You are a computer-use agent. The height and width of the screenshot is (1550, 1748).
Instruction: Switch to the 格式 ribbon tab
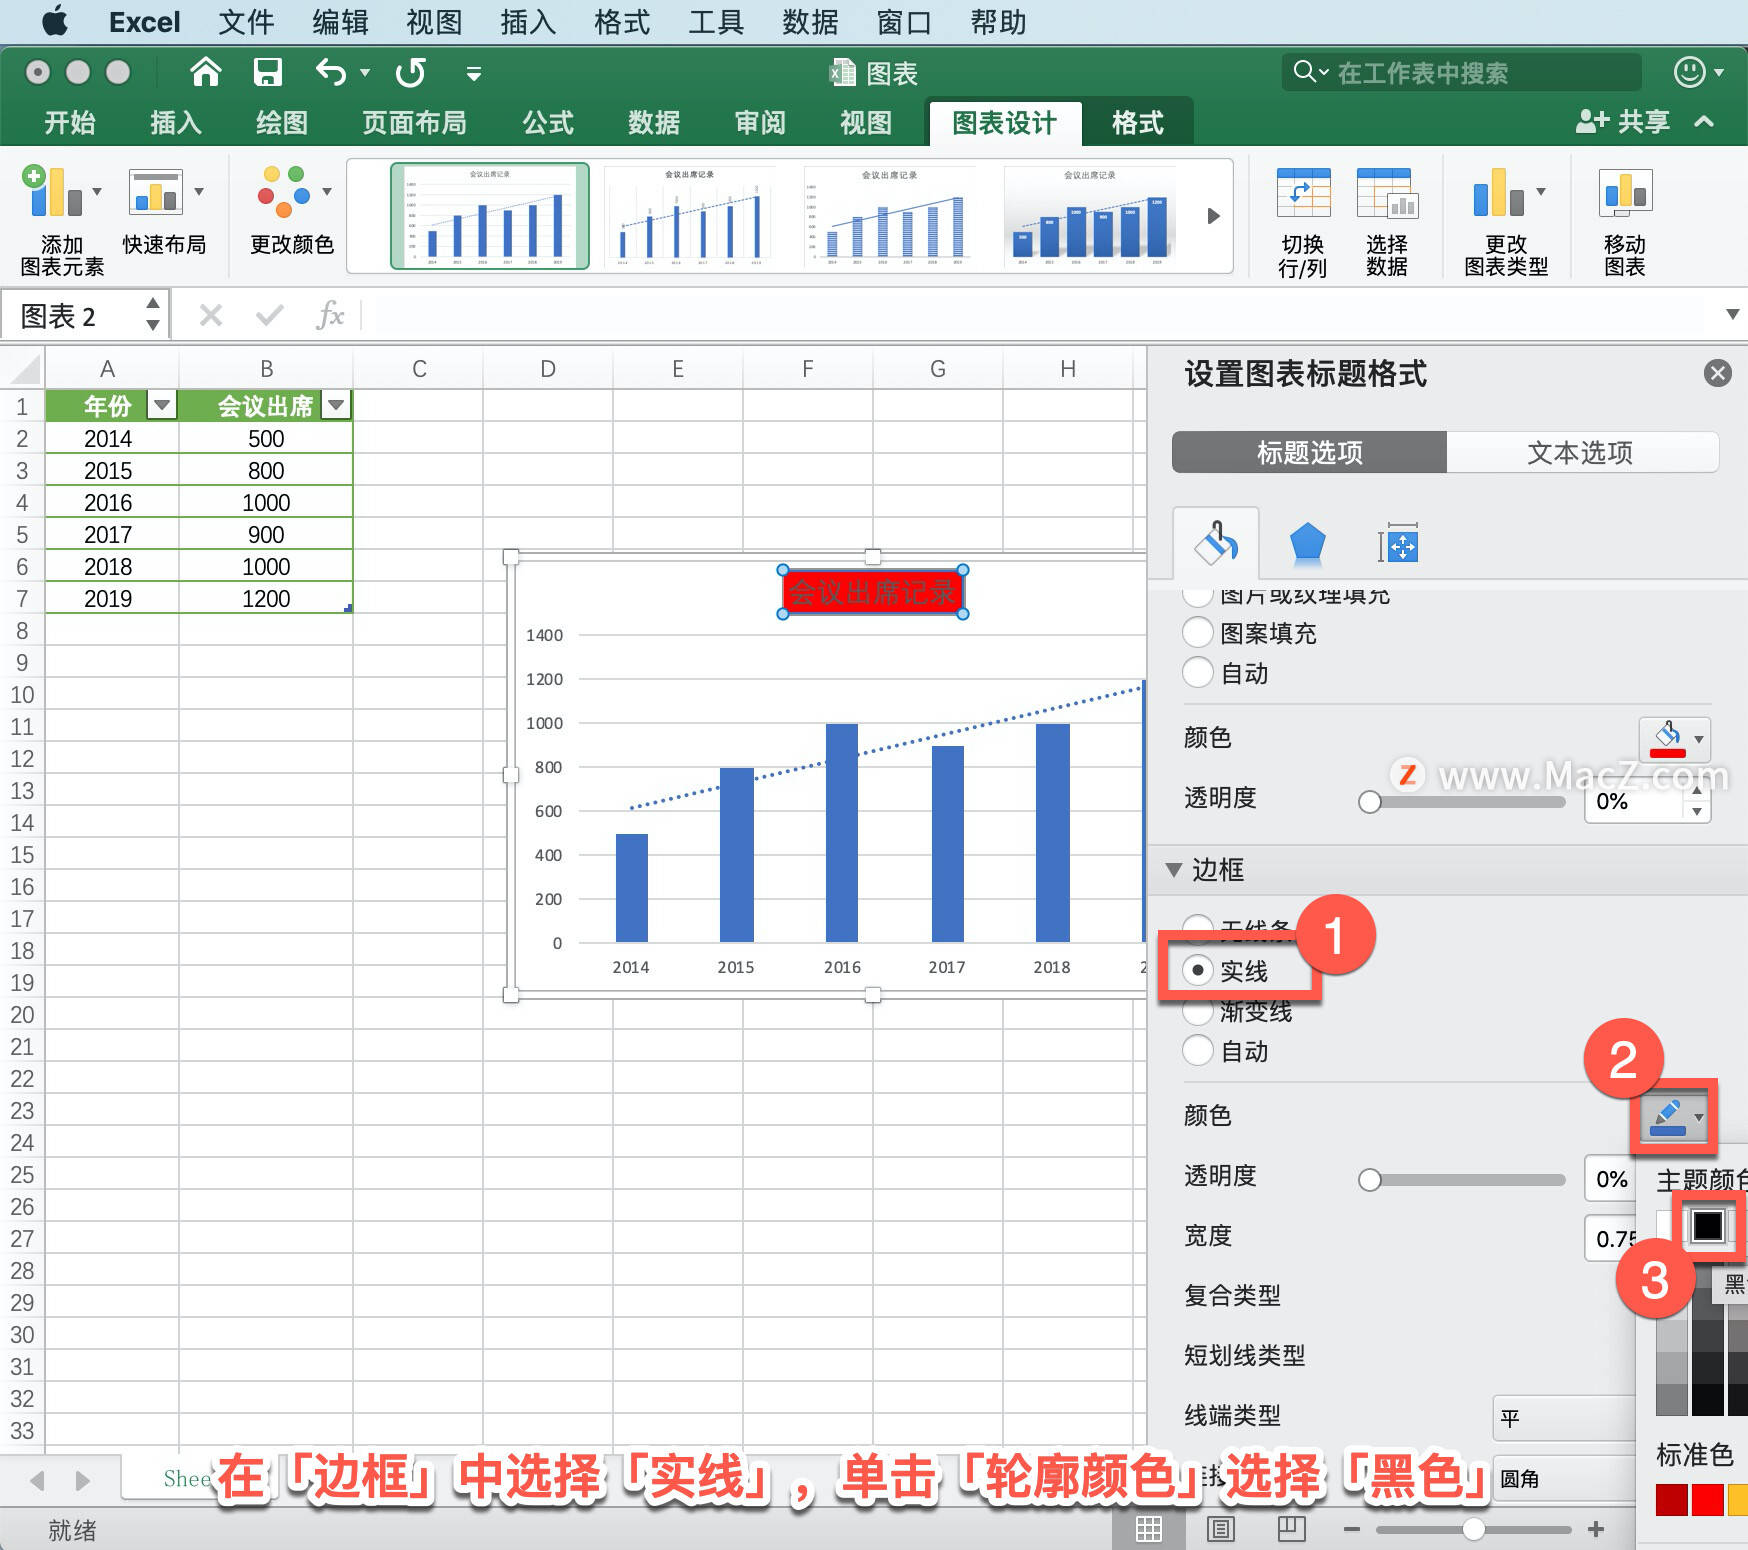coord(1137,122)
